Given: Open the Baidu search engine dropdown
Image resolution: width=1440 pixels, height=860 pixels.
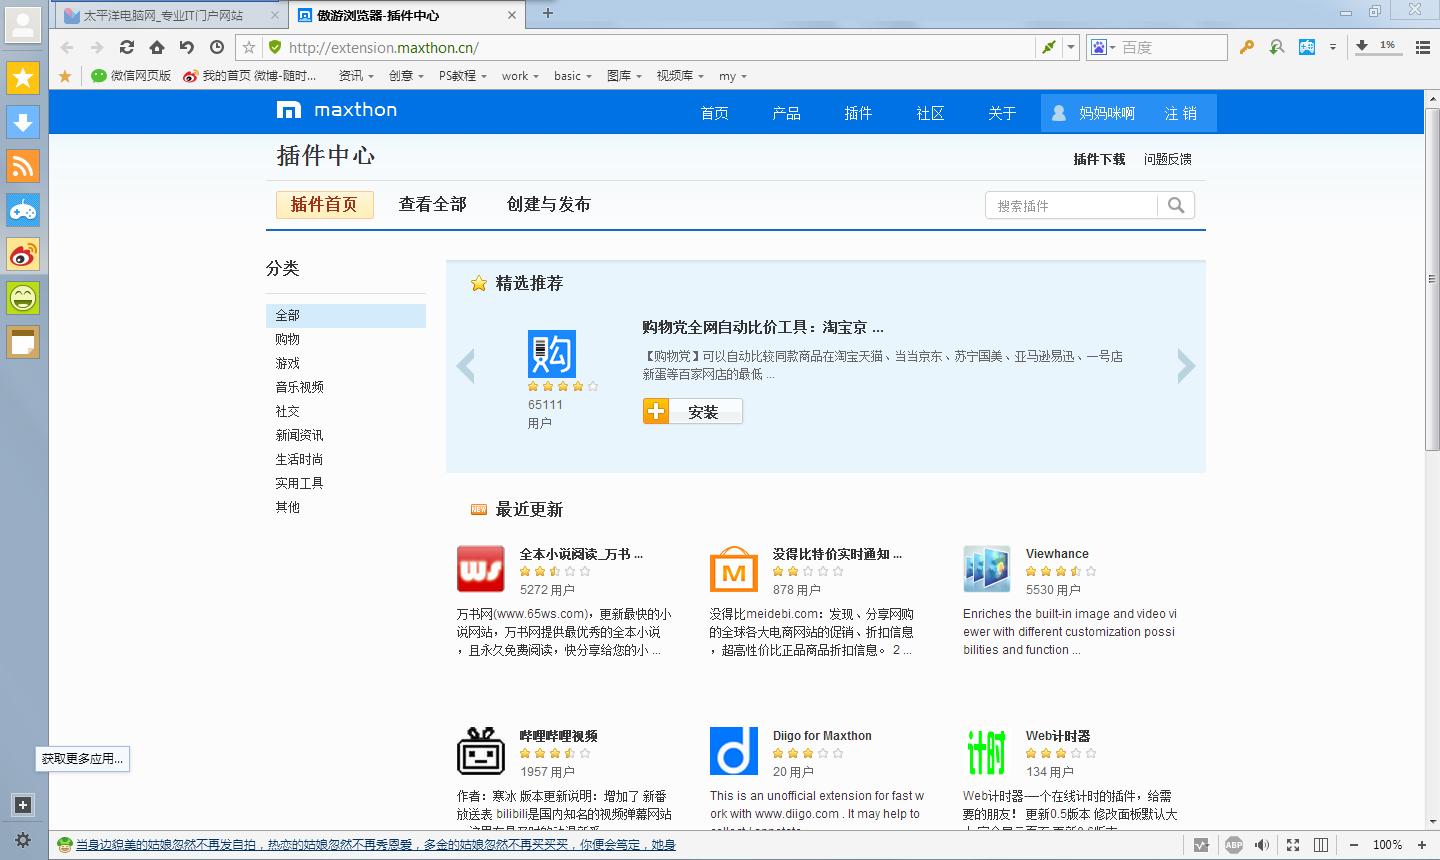Looking at the screenshot, I should tap(1103, 47).
